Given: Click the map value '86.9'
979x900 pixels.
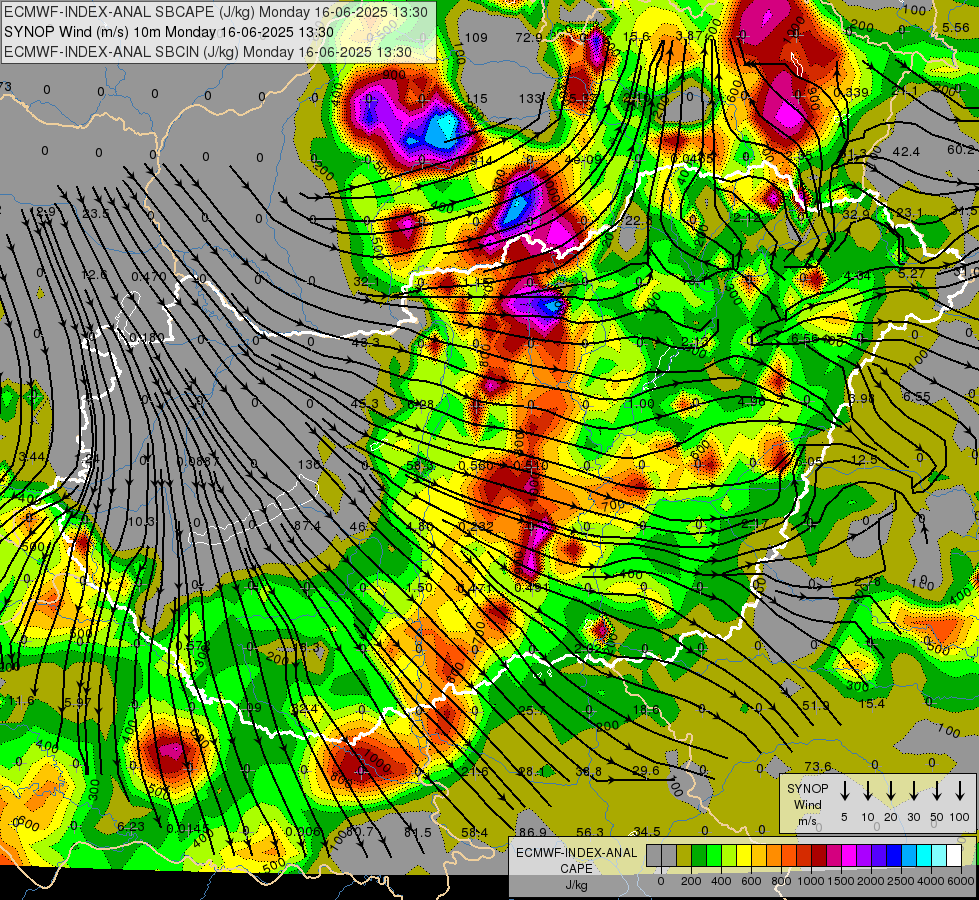Looking at the screenshot, I should (533, 833).
